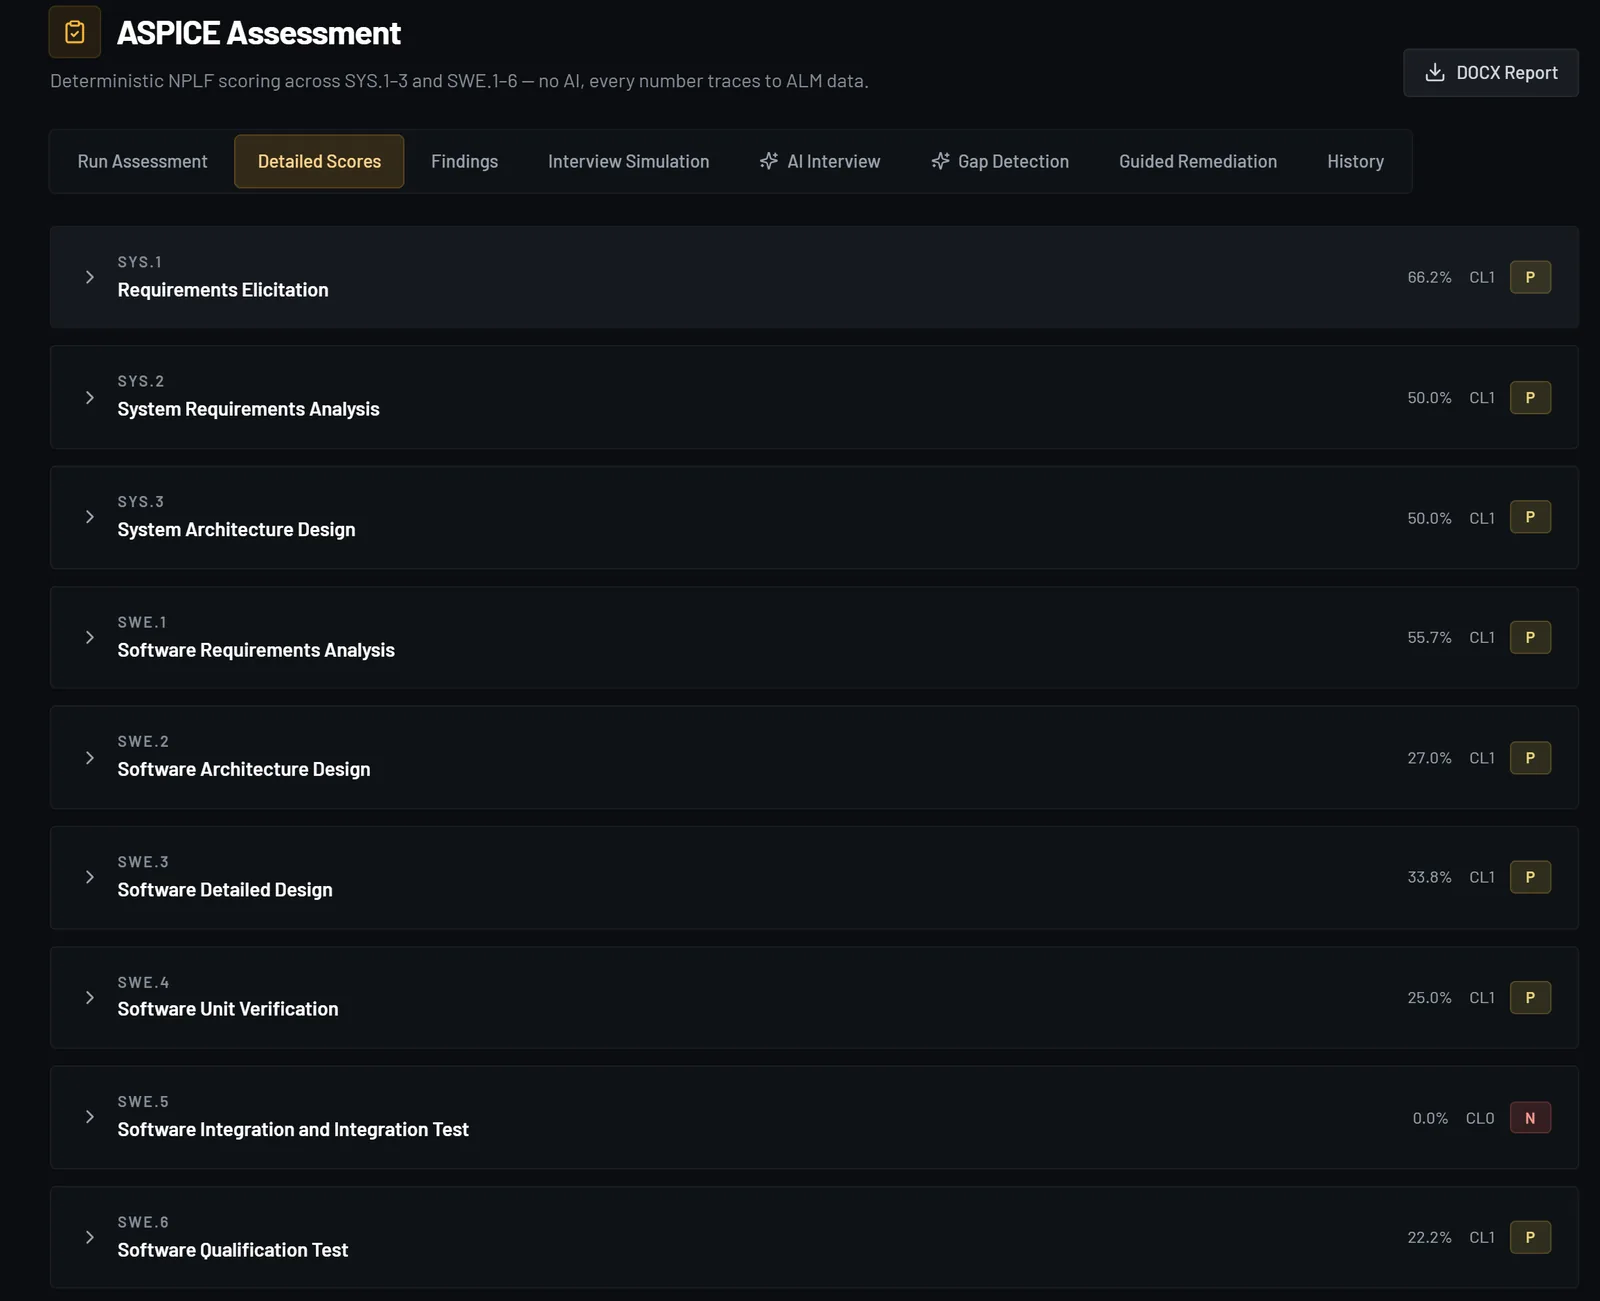Click the Software Detailed Design title
The width and height of the screenshot is (1600, 1301).
[225, 889]
